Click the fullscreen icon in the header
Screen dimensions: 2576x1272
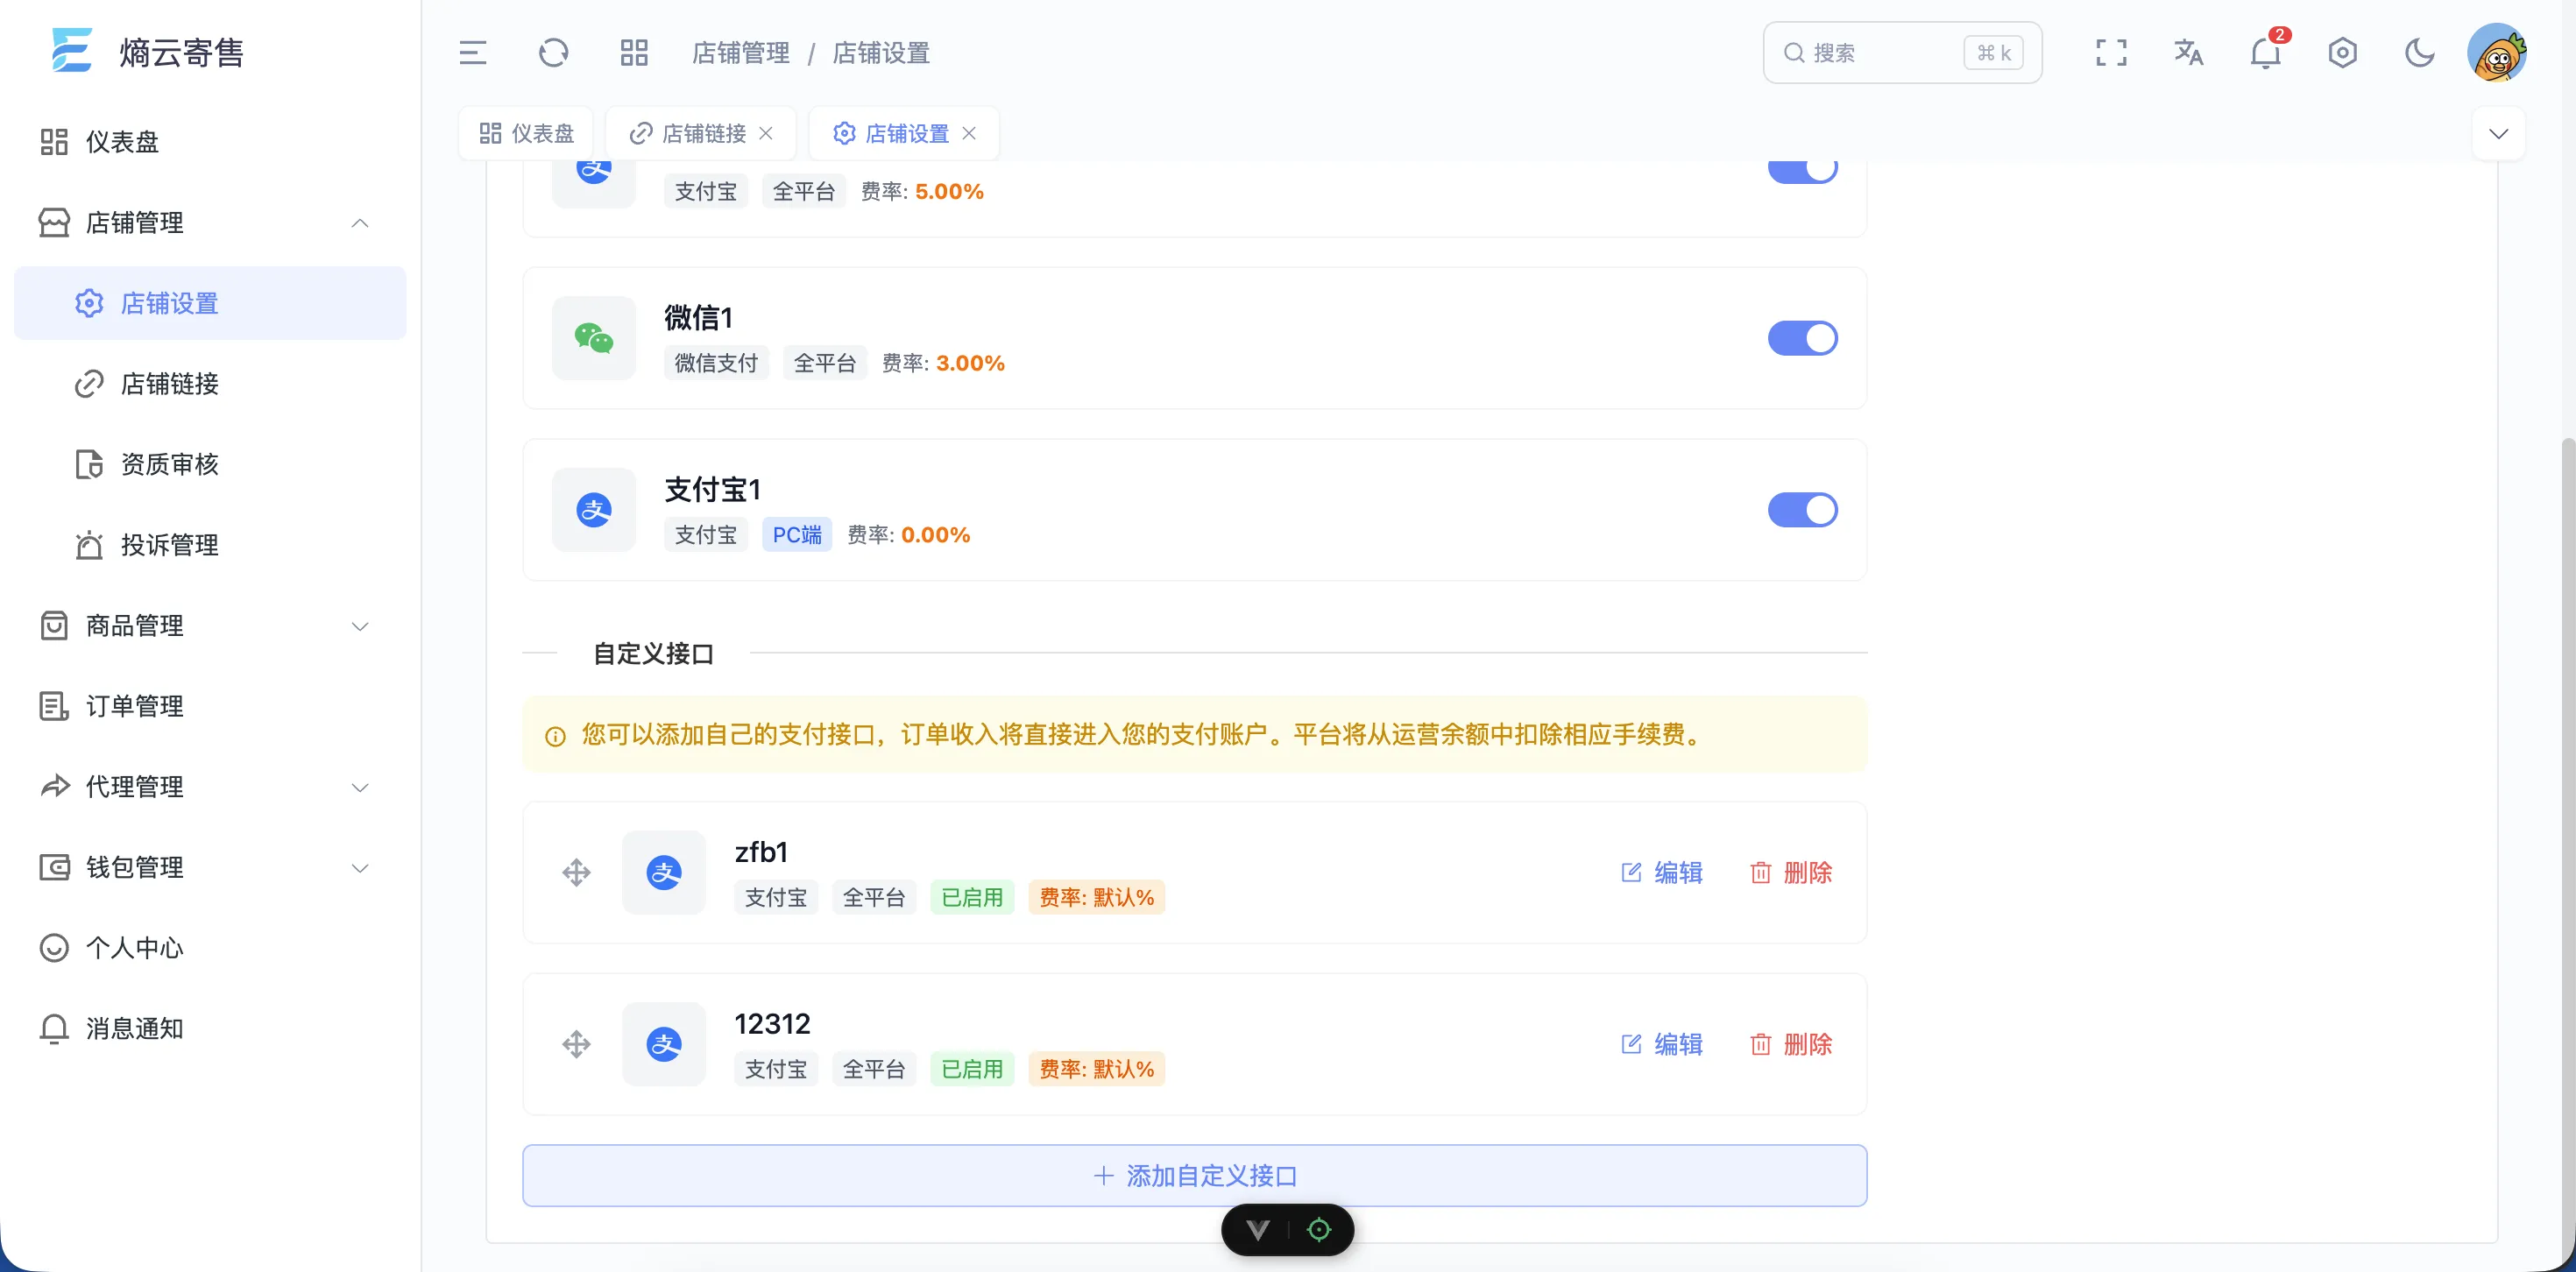click(x=2111, y=52)
